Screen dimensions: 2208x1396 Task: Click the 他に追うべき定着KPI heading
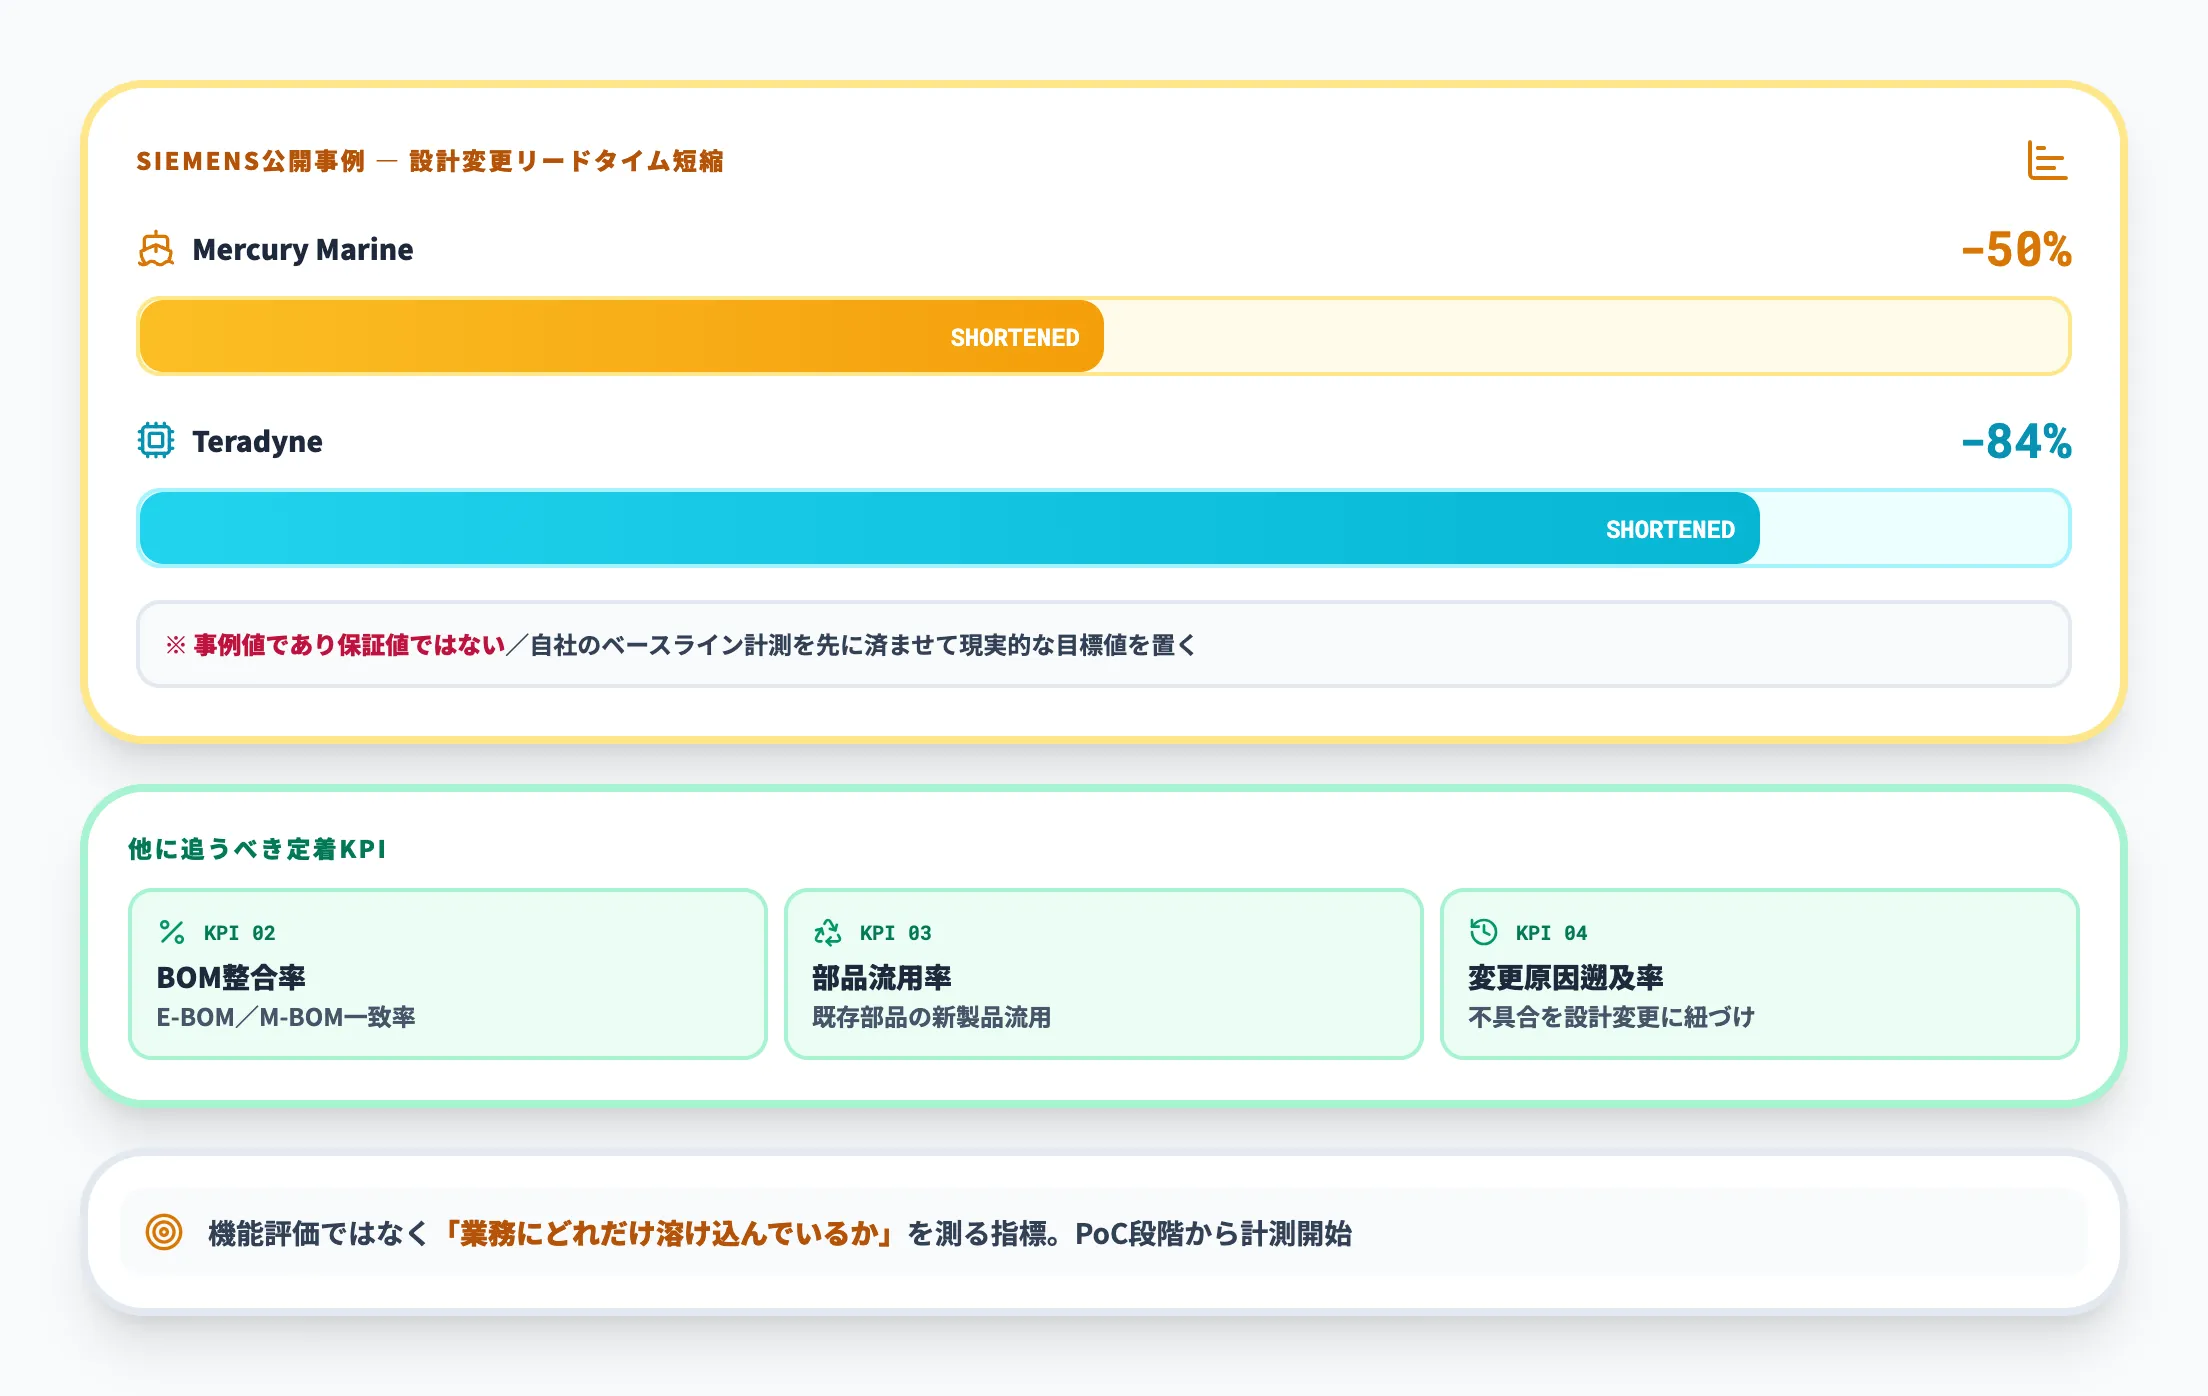click(257, 849)
